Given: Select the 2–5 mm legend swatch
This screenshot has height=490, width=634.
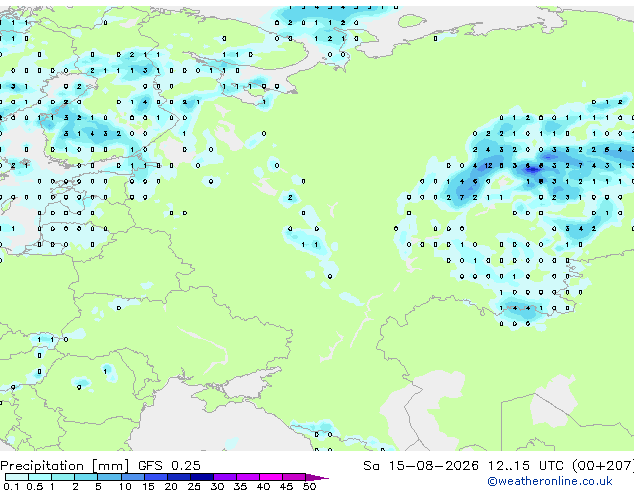Looking at the screenshot, I should click(86, 477).
